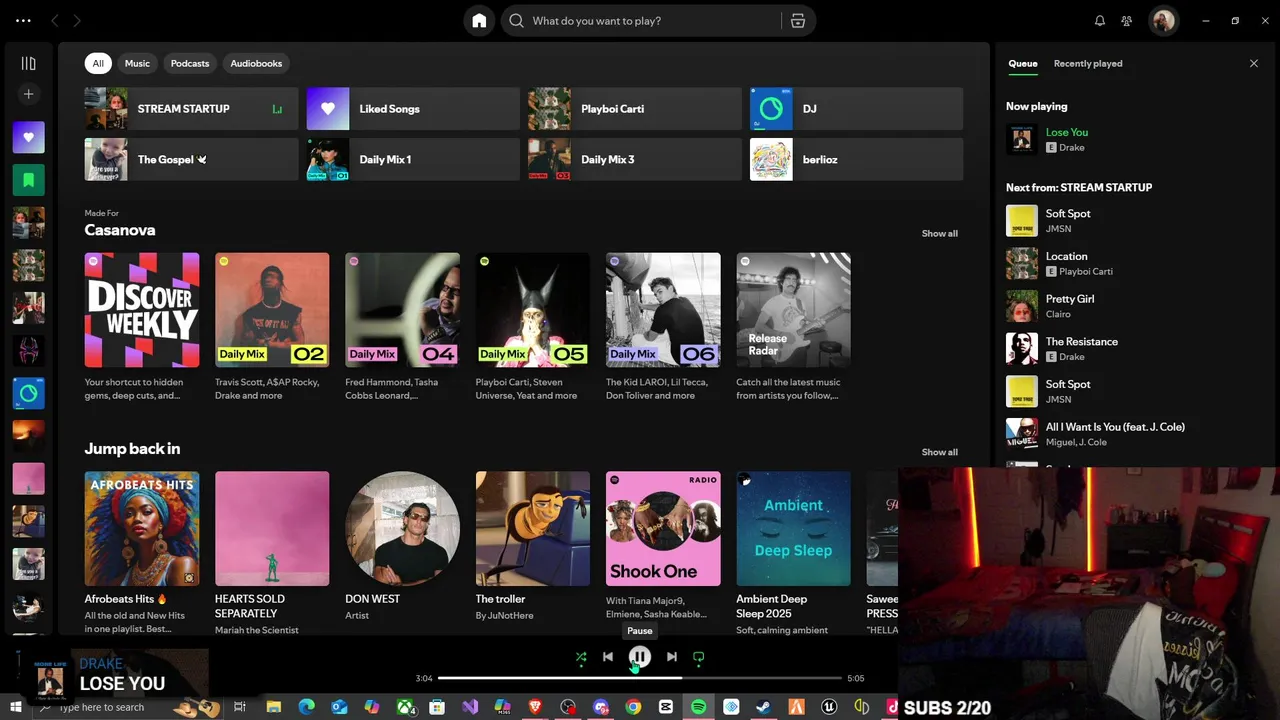Screen dimensions: 1280x720
Task: Toggle shuffle
Action: [x=581, y=657]
